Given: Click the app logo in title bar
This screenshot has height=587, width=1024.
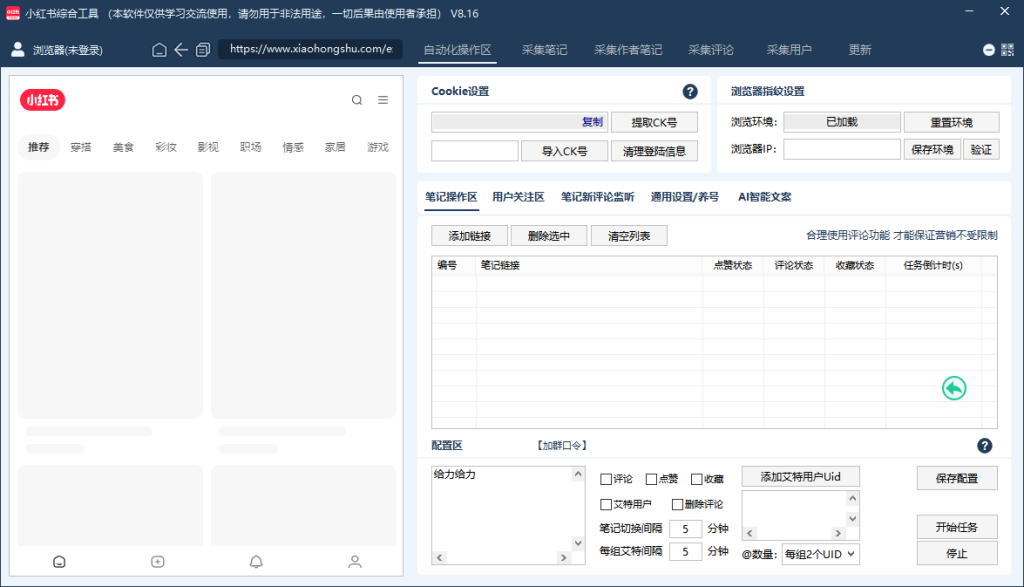Looking at the screenshot, I should point(13,13).
